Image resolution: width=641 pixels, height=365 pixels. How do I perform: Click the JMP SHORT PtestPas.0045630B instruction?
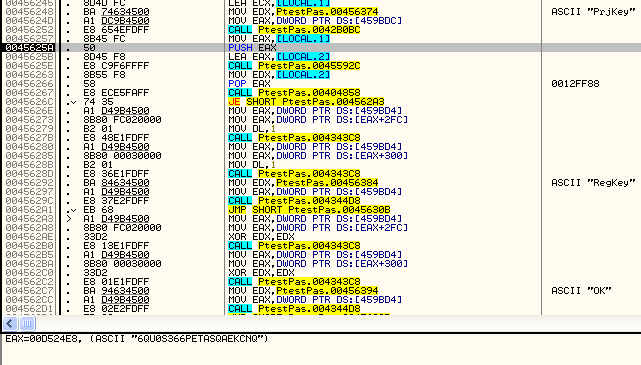click(x=309, y=210)
